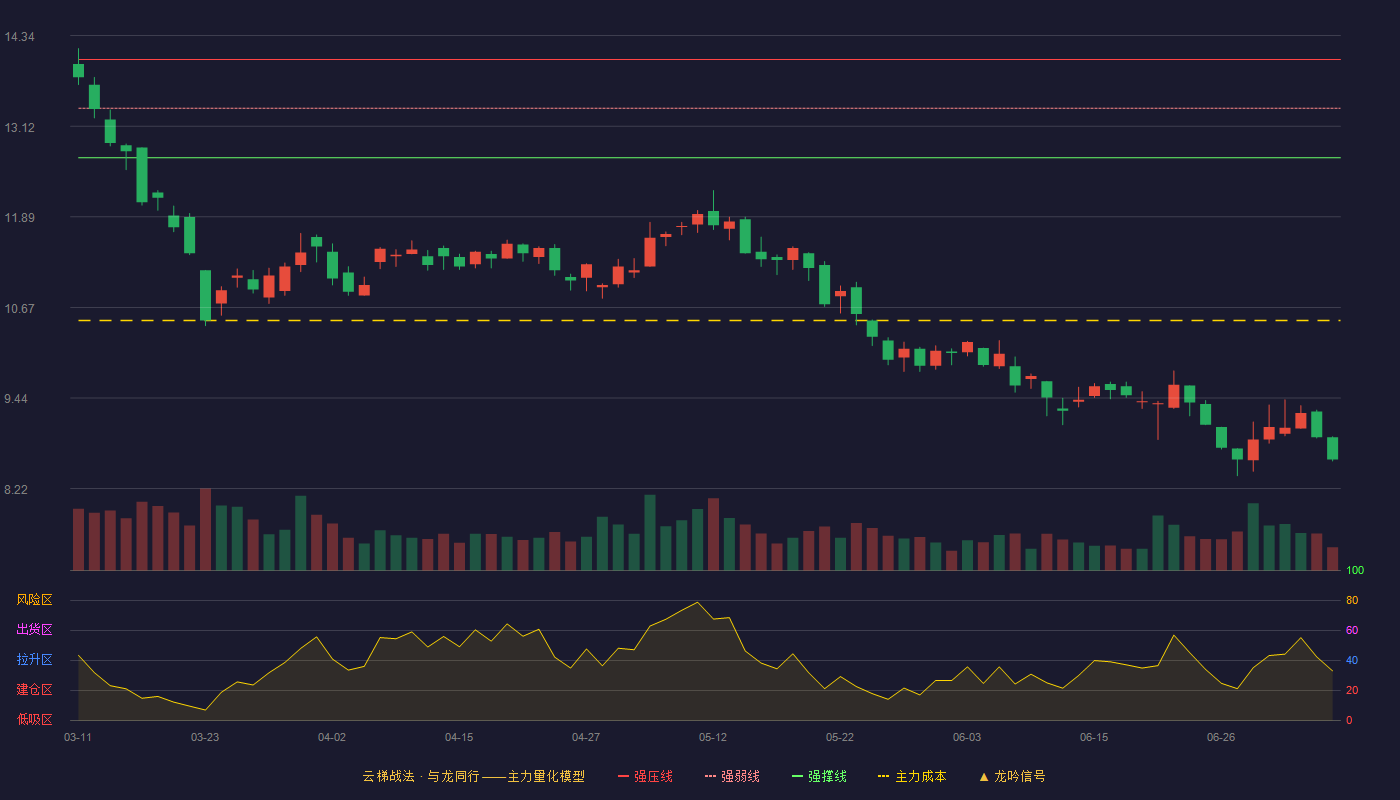Select the 建仓区 zone label
This screenshot has width=1400, height=800.
click(34, 690)
